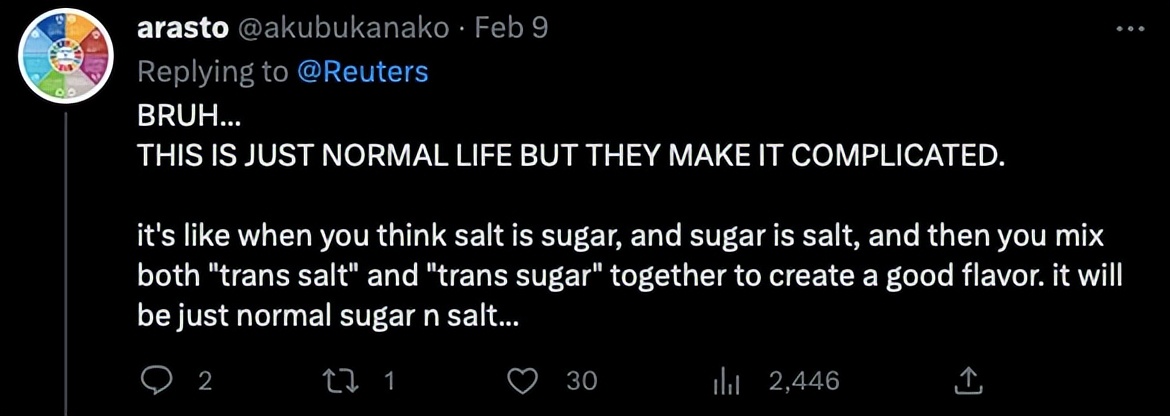Image resolution: width=1170 pixels, height=416 pixels.
Task: Click the 2,446 views count
Action: pos(803,381)
